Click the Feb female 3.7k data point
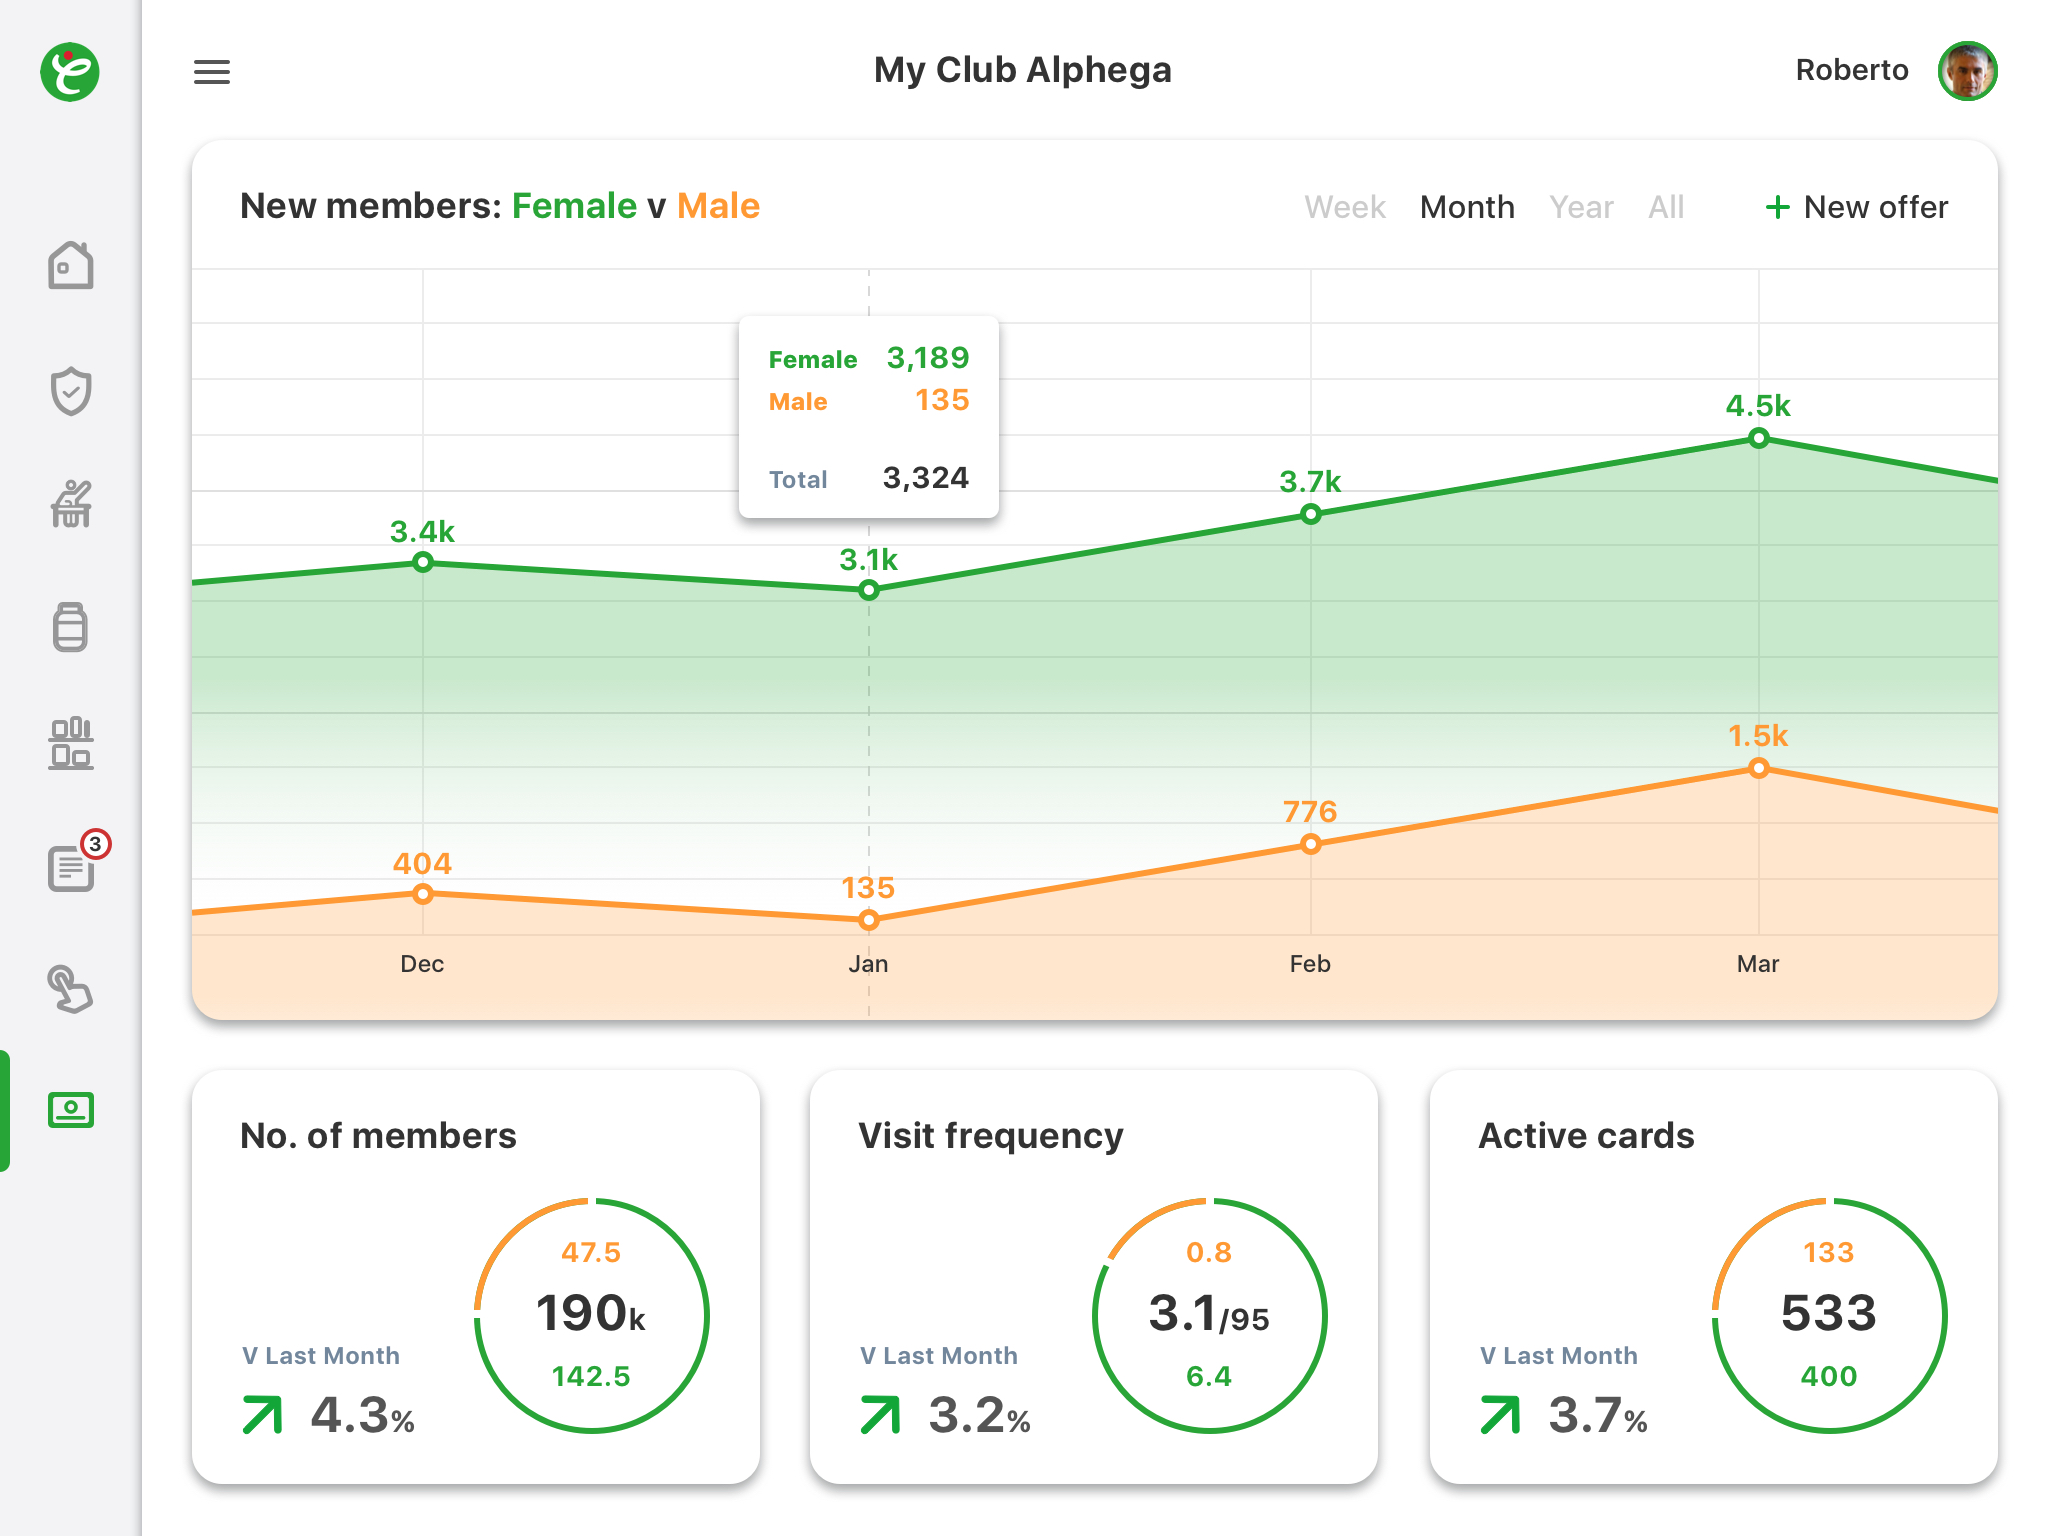This screenshot has width=2048, height=1536. (1310, 514)
